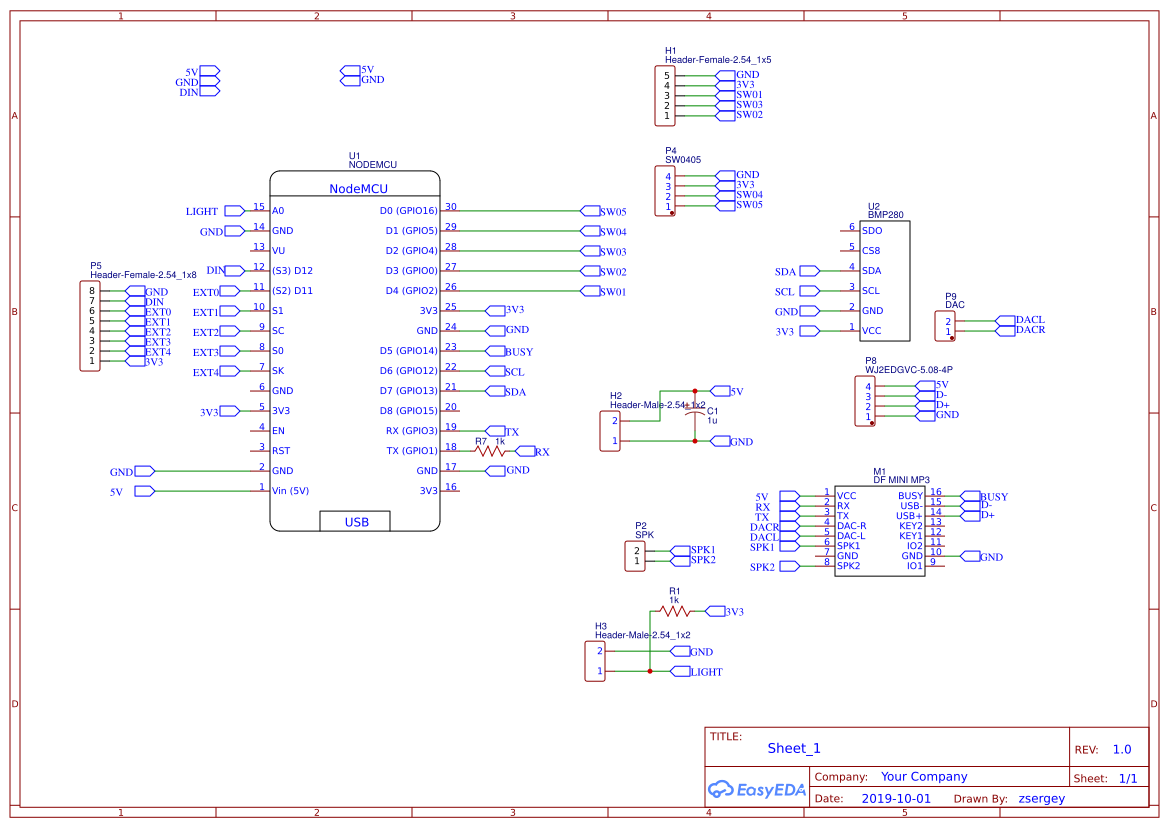Click the DAC-R pin name on M1
1169x828 pixels.
coord(851,526)
